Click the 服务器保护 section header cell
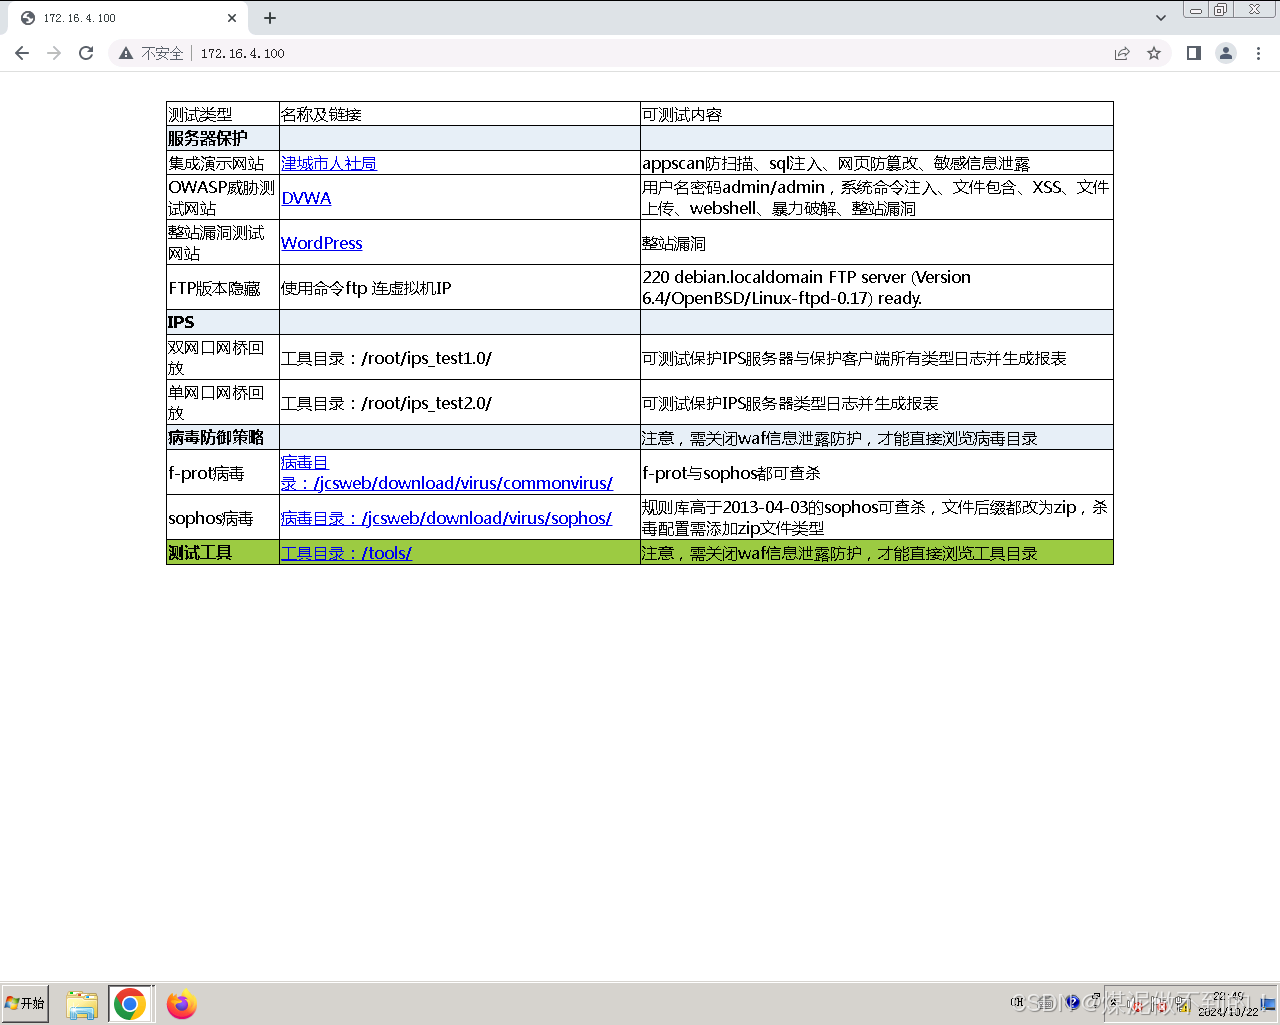Image resolution: width=1280 pixels, height=1025 pixels. [223, 138]
